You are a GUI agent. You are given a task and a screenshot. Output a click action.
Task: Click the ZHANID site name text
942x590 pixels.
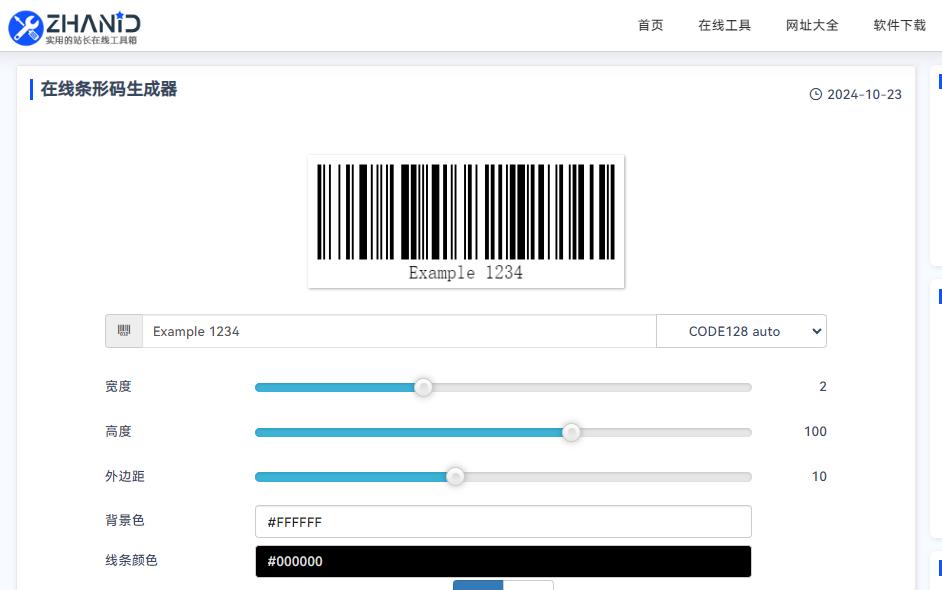93,23
